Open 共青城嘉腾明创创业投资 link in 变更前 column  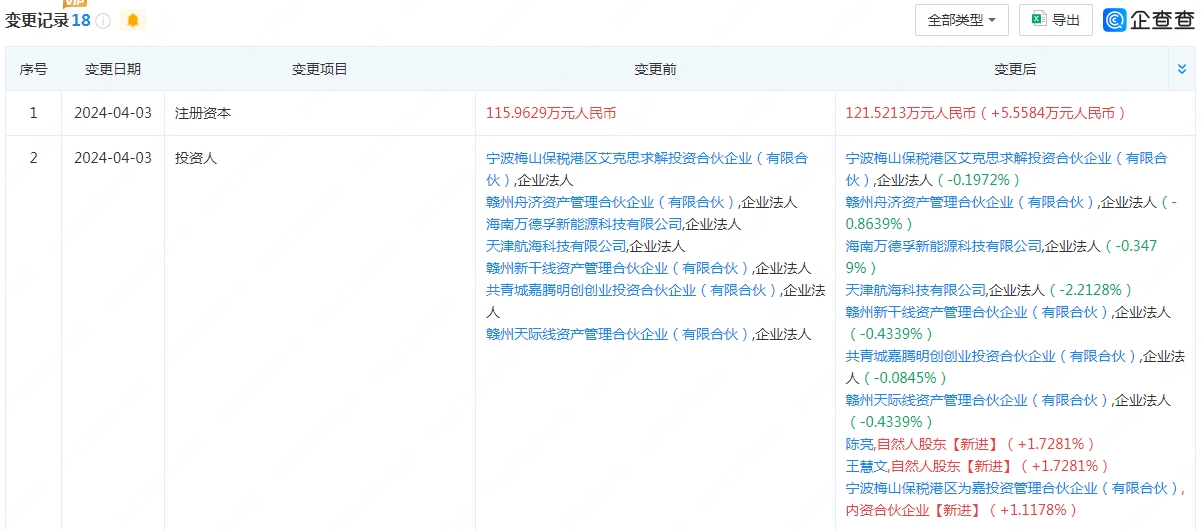[632, 290]
